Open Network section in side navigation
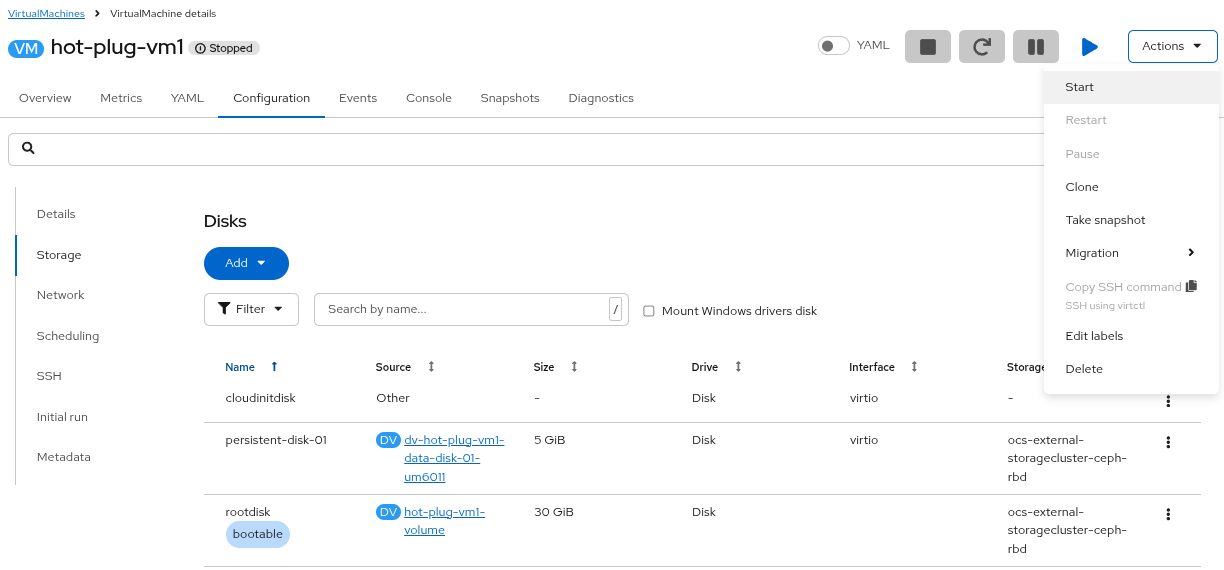The height and width of the screenshot is (570, 1224). [60, 295]
